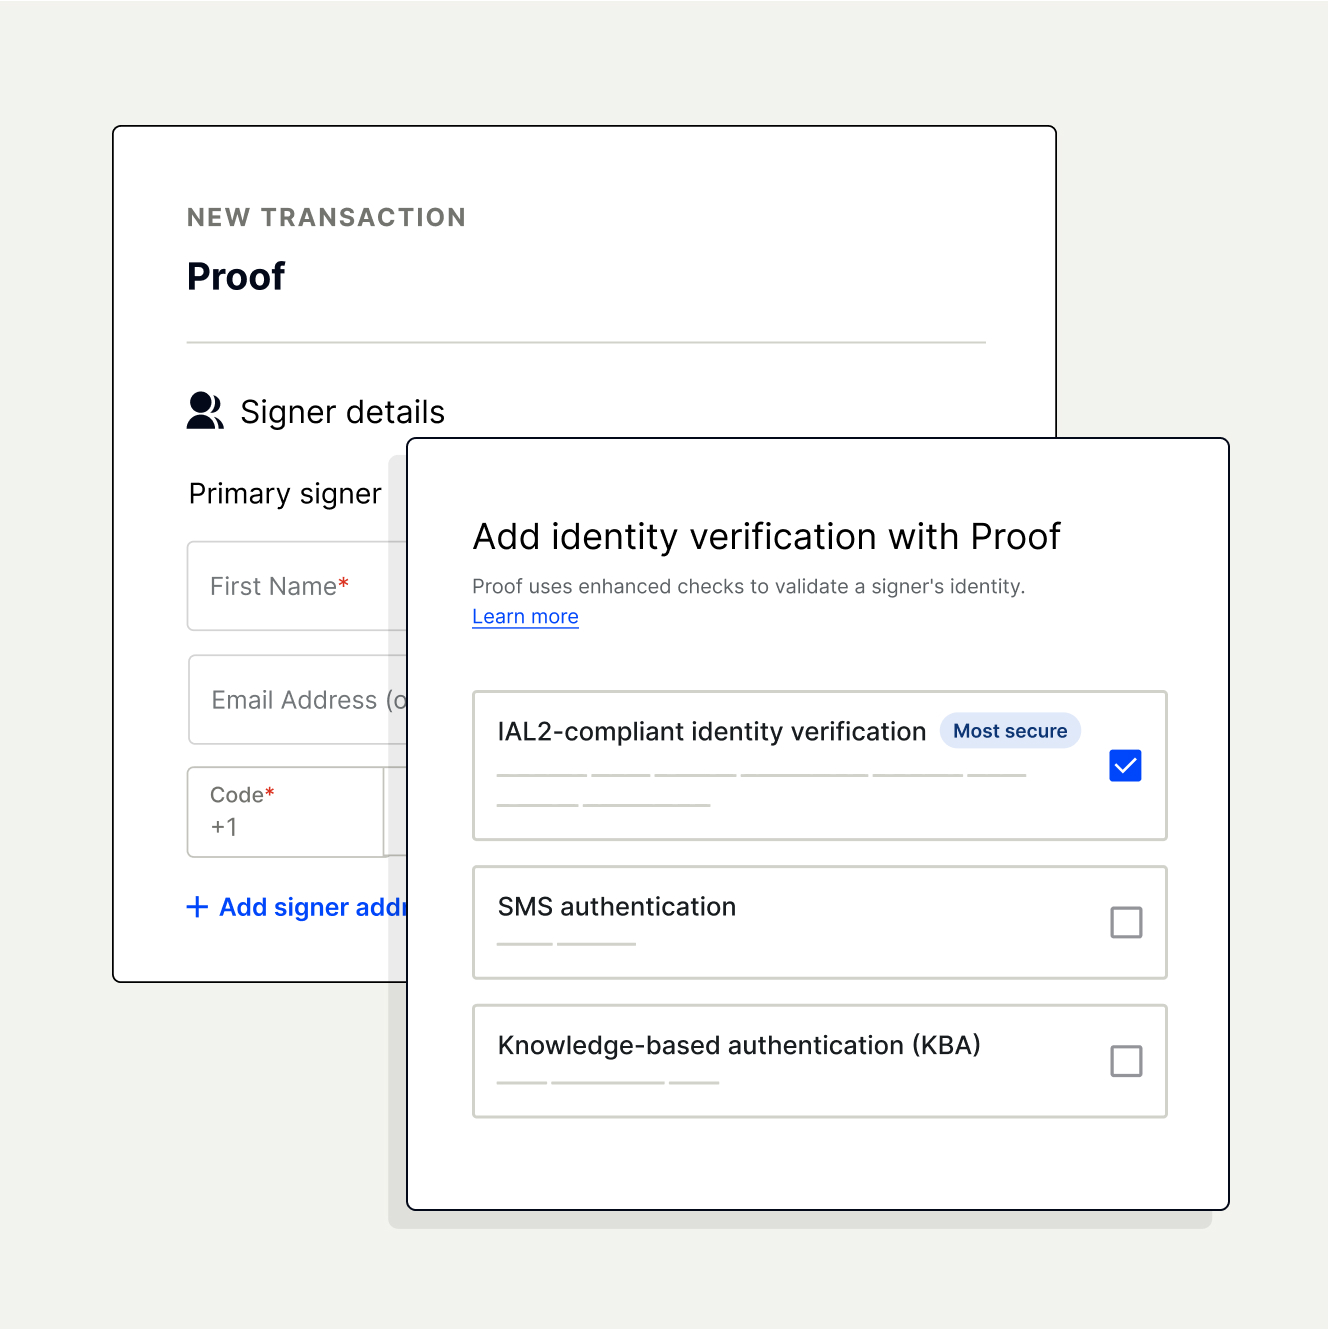
Task: Uncheck IAL2-compliant identity verification checkbox
Action: [1125, 766]
